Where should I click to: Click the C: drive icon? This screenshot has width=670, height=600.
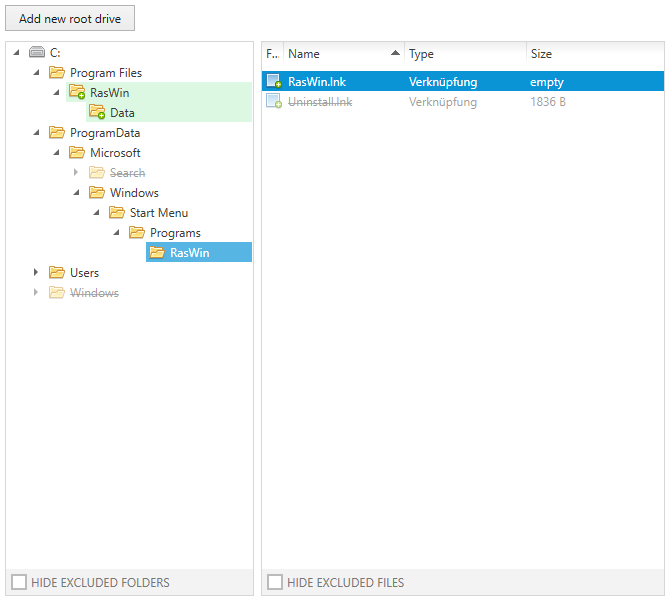[37, 53]
